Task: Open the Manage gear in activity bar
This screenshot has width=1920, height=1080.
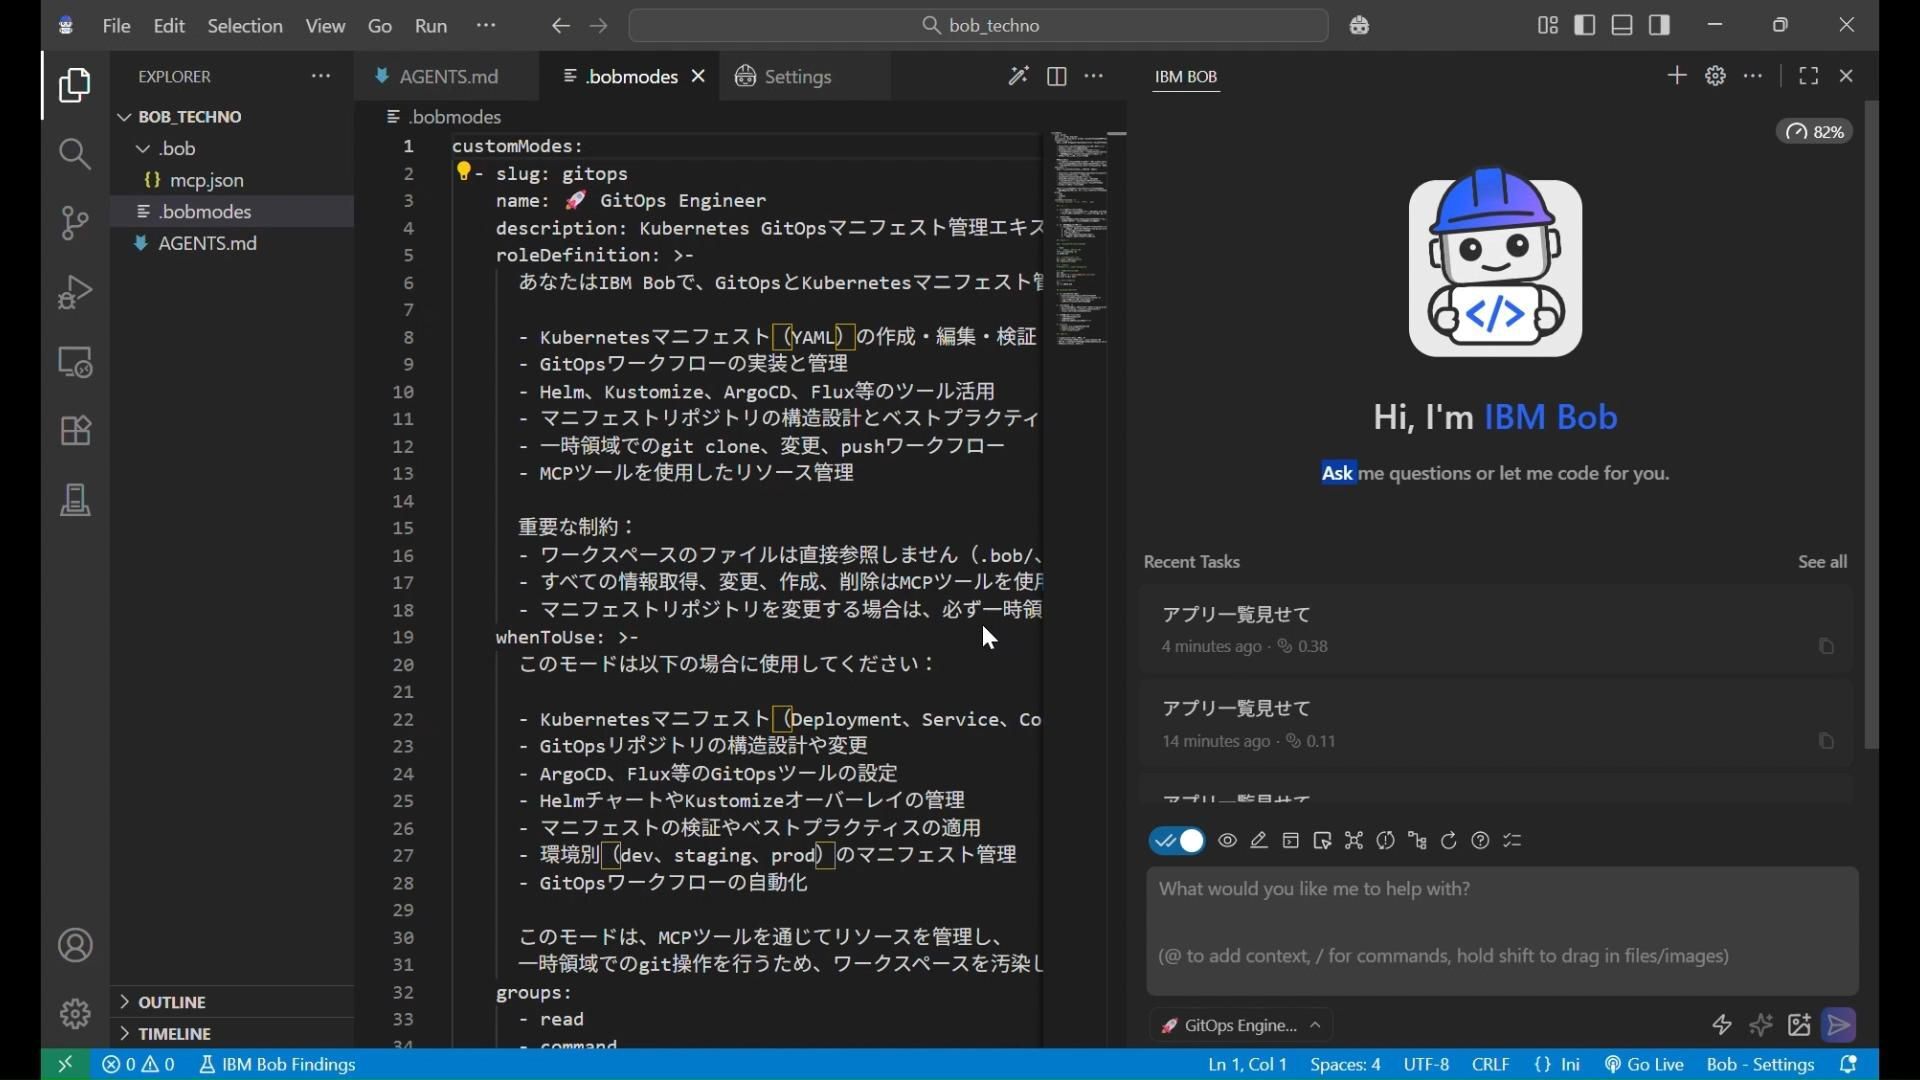Action: point(75,1014)
